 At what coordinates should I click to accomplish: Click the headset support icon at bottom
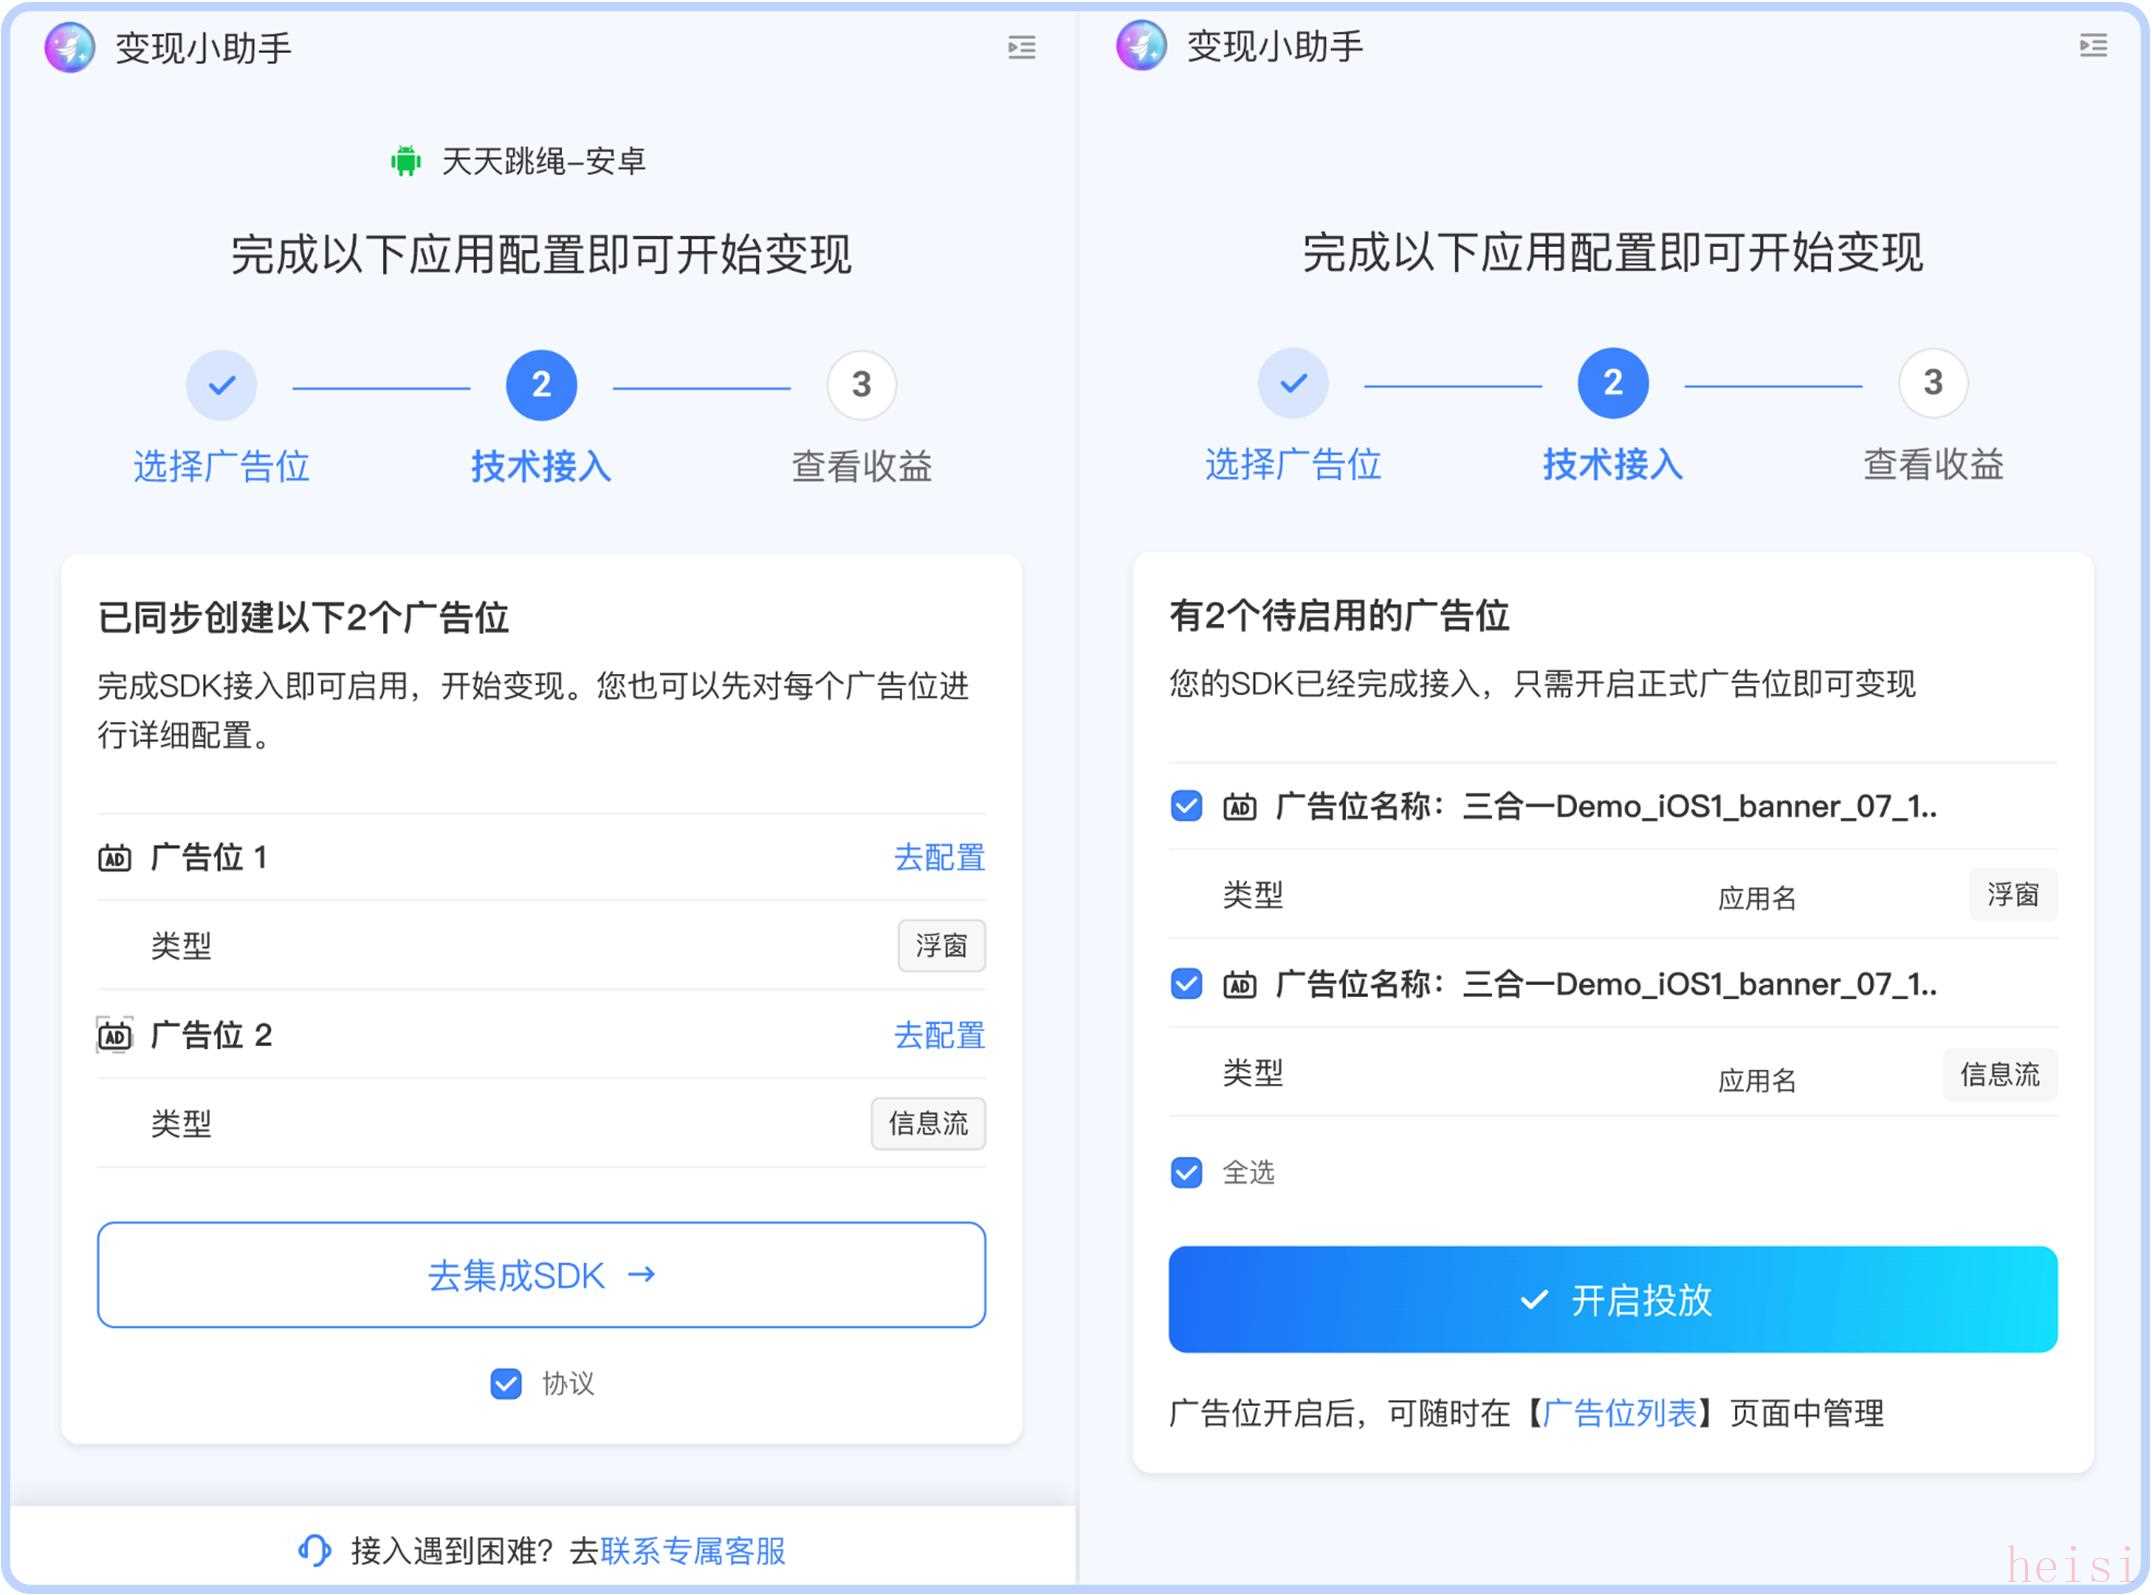314,1550
